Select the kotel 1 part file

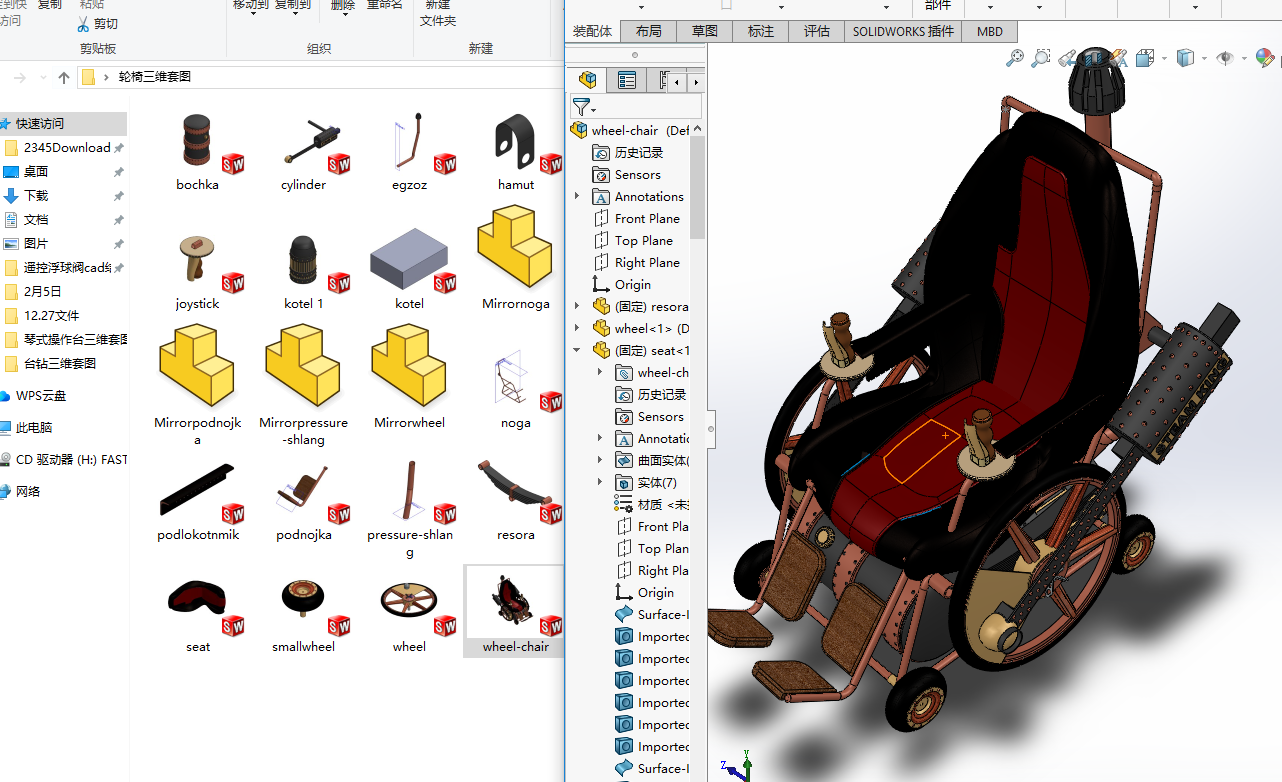[304, 271]
